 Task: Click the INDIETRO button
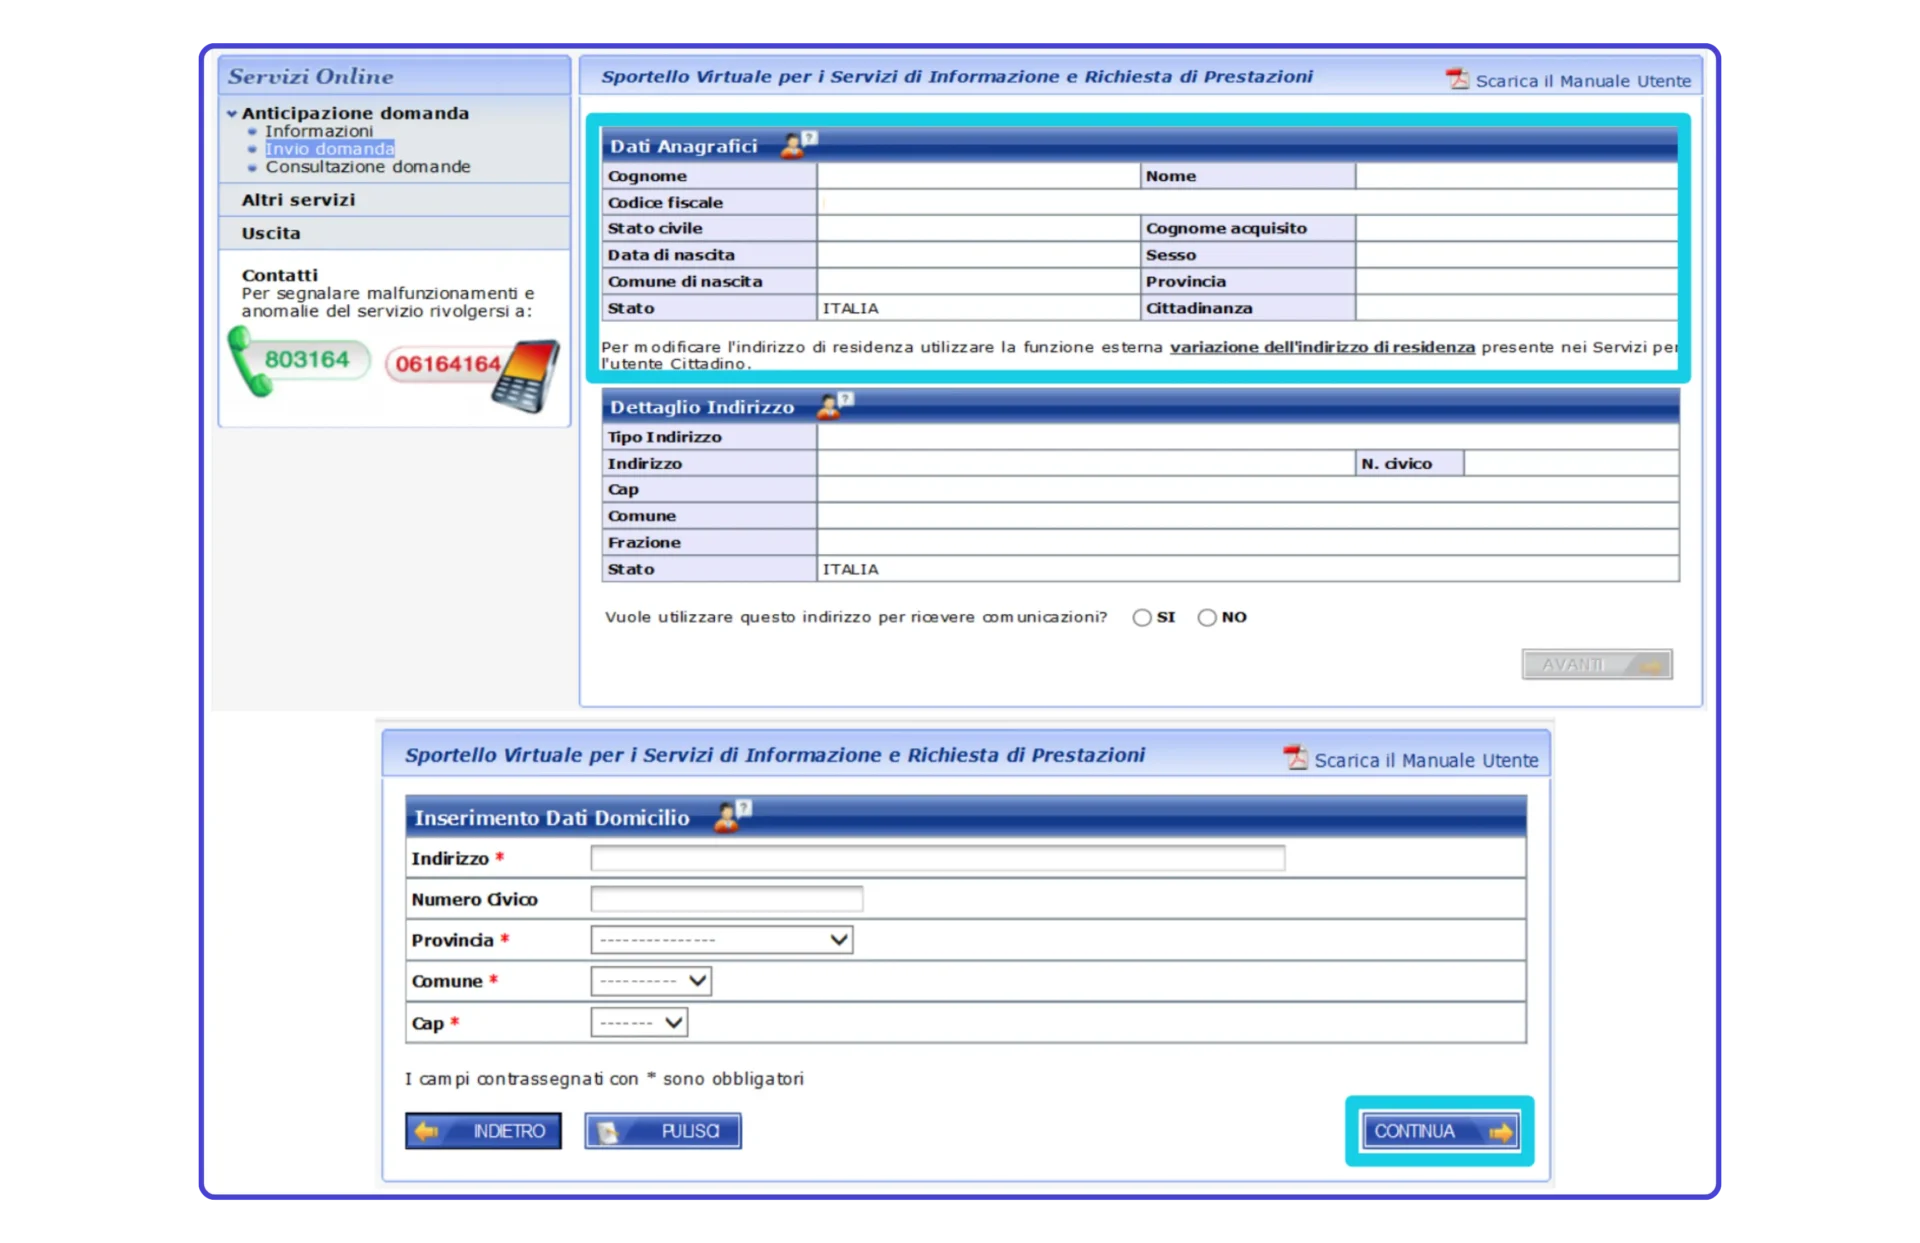[483, 1131]
